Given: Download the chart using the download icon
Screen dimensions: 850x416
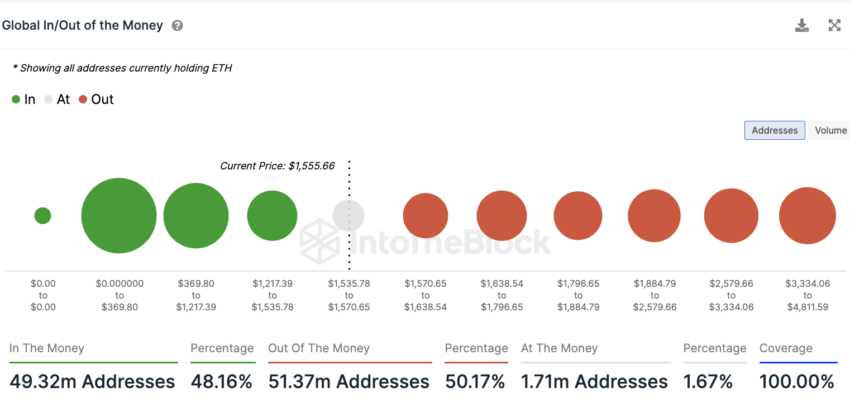Looking at the screenshot, I should point(802,25).
